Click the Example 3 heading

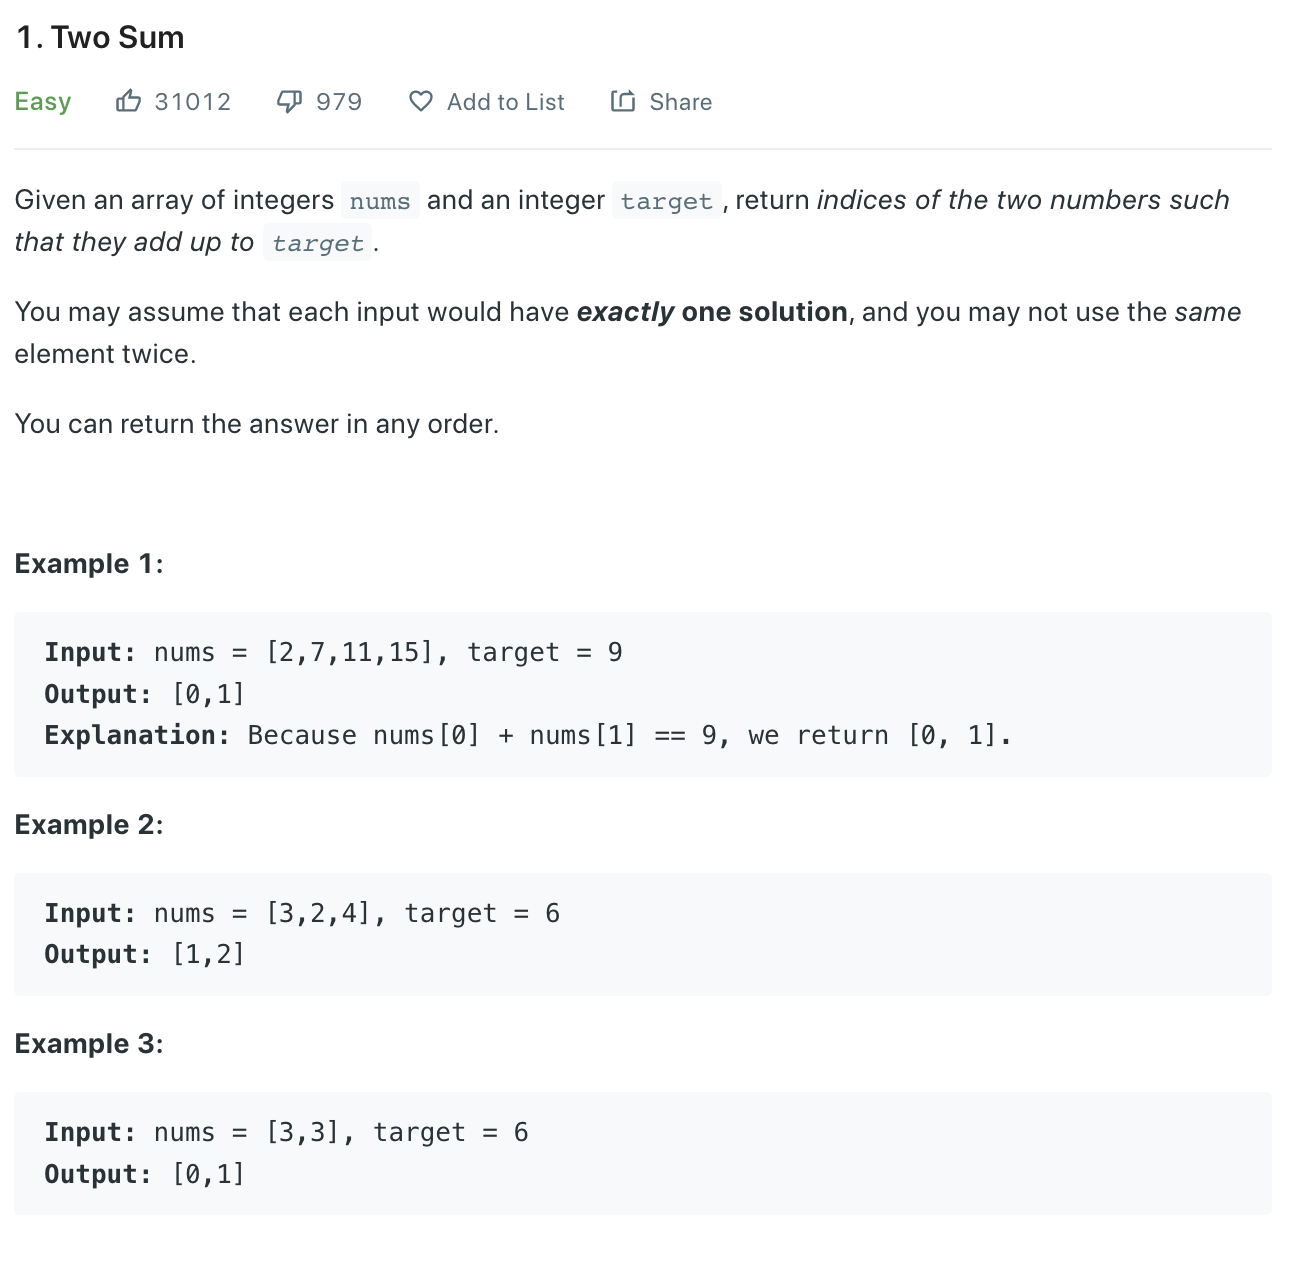[89, 1044]
